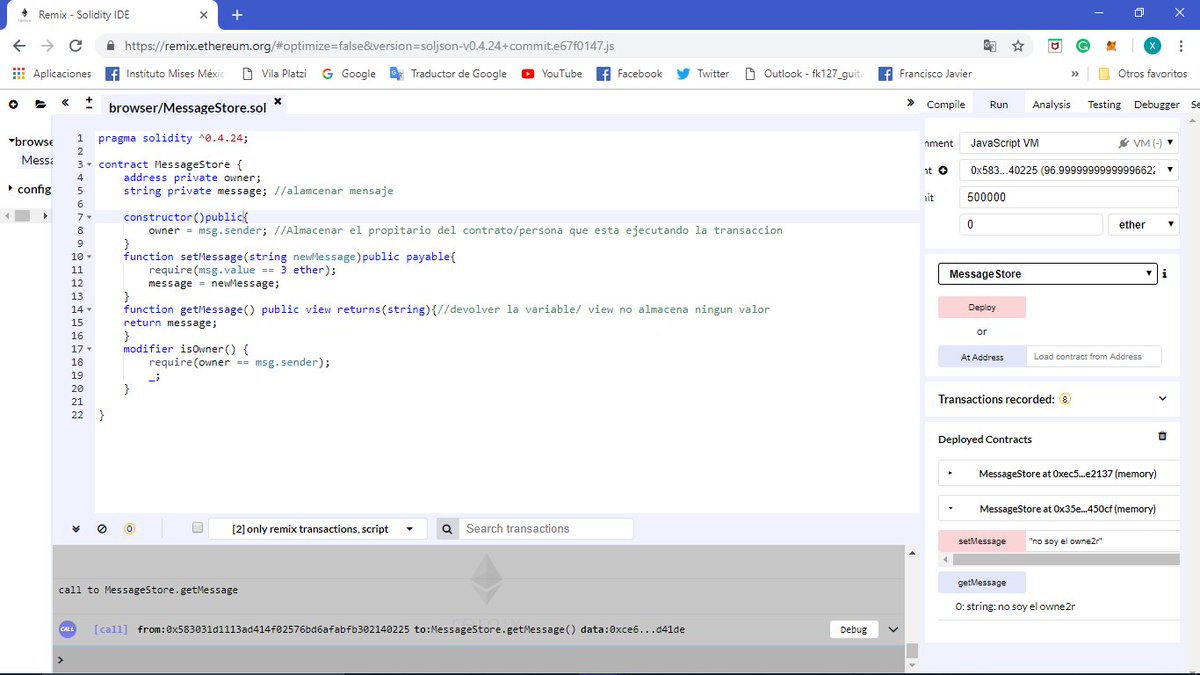This screenshot has width=1200, height=675.
Task: Fold contract block at line 3
Action: pos(90,164)
